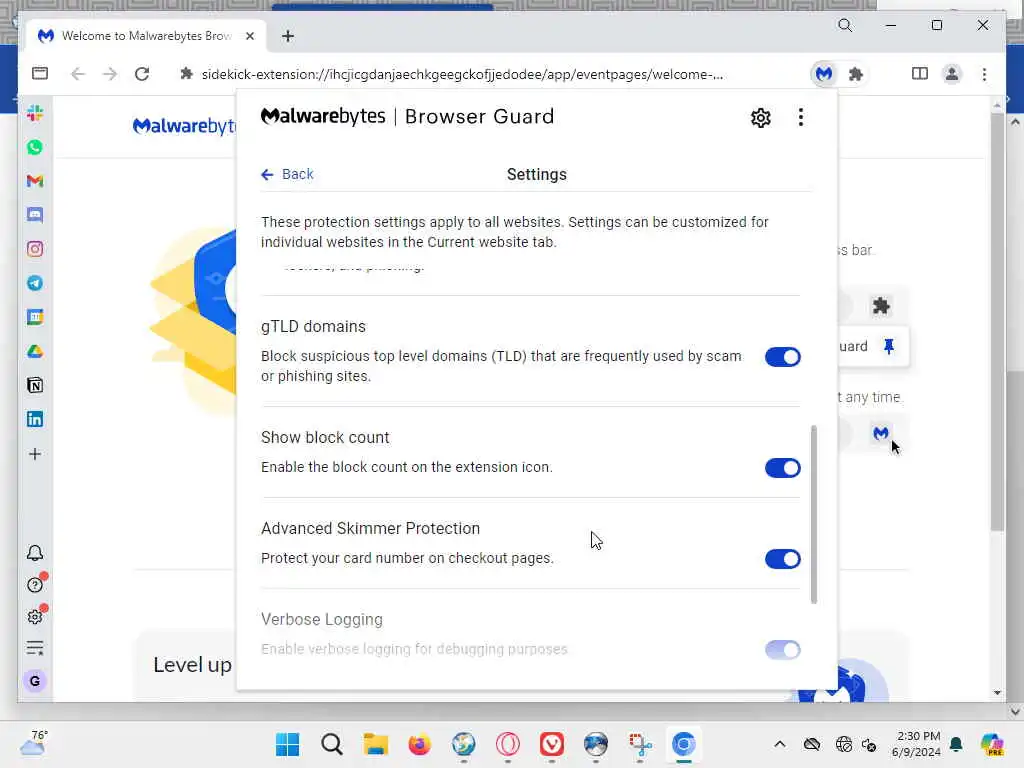1024x768 pixels.
Task: Click Malwarebytes extension icon in toolbar
Action: click(x=824, y=74)
